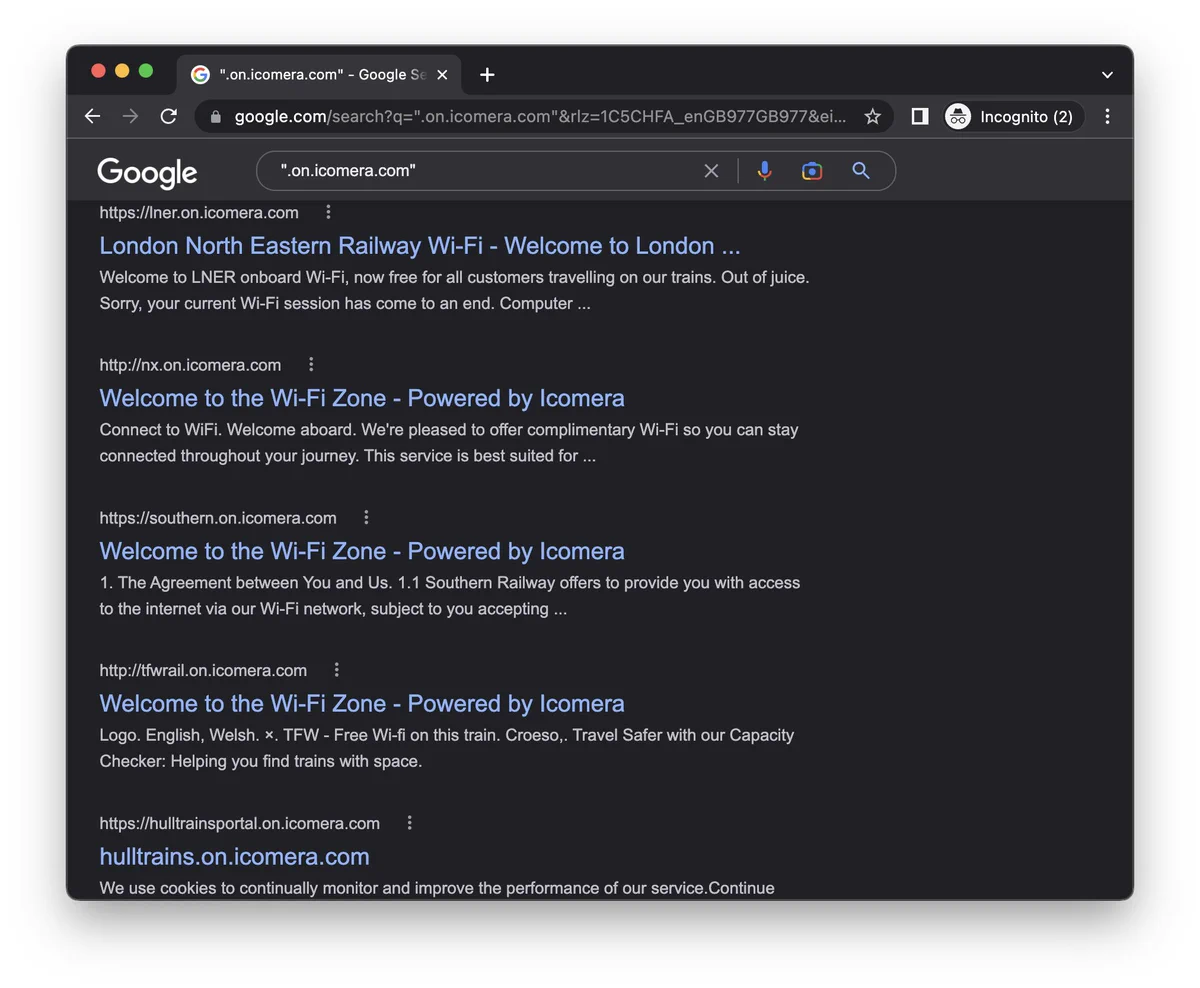Expand the tab search chevron in the tab strip
Screen dimensions: 1200x988
pyautogui.click(x=1107, y=75)
